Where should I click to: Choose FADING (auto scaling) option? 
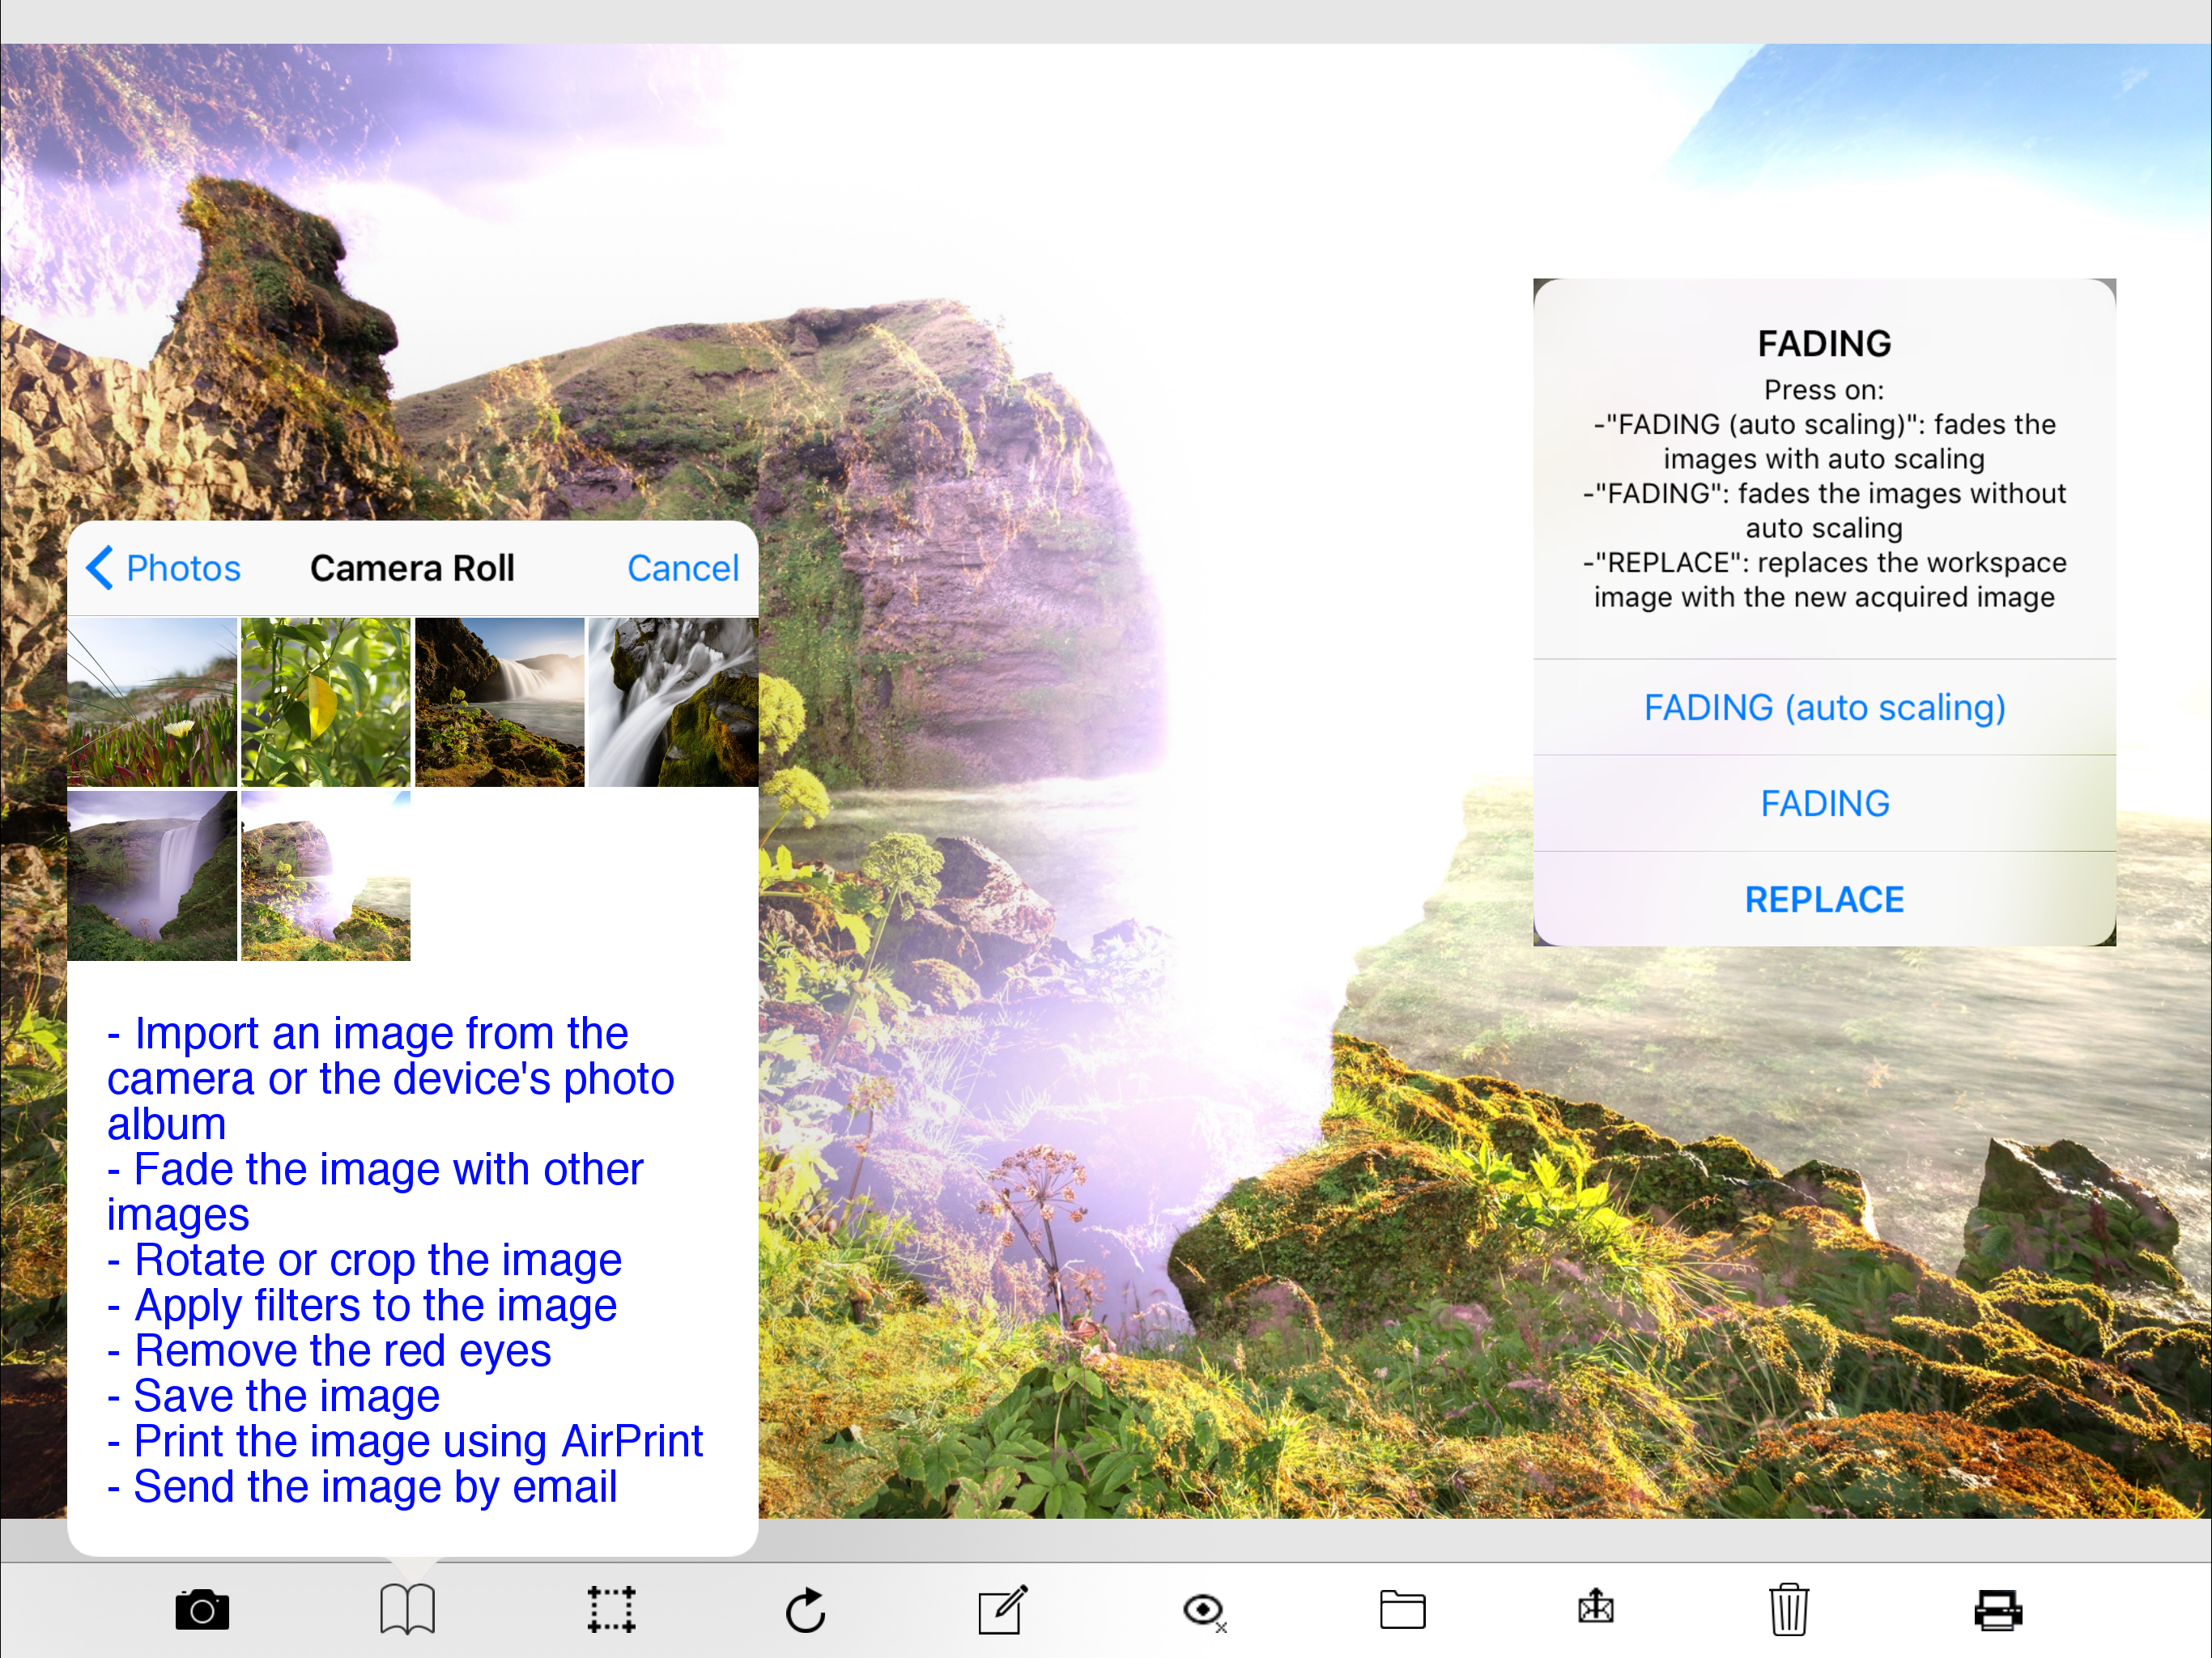coord(1824,708)
